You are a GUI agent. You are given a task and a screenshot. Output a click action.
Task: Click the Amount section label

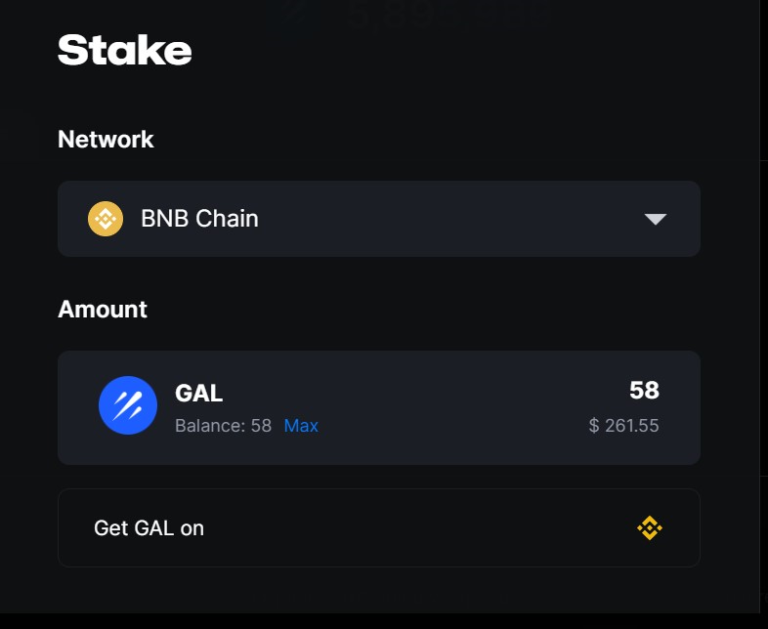tap(103, 309)
